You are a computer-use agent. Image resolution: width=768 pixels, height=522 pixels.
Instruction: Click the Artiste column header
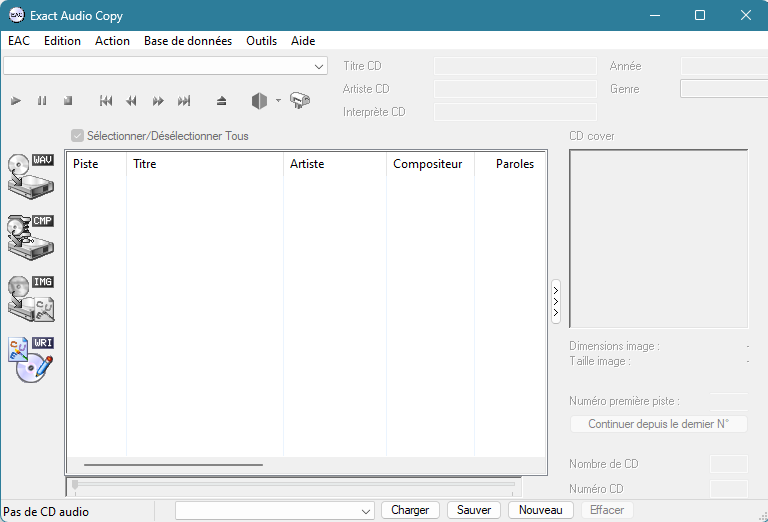[335, 164]
